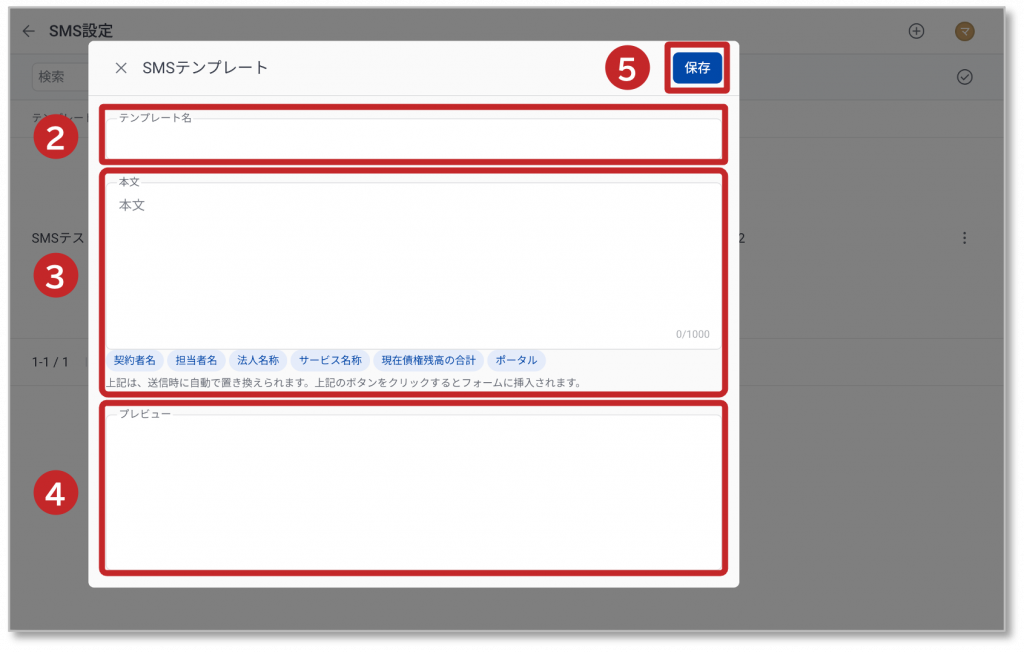This screenshot has width=1024, height=652.
Task: Click the check circle icon
Action: pos(965,77)
